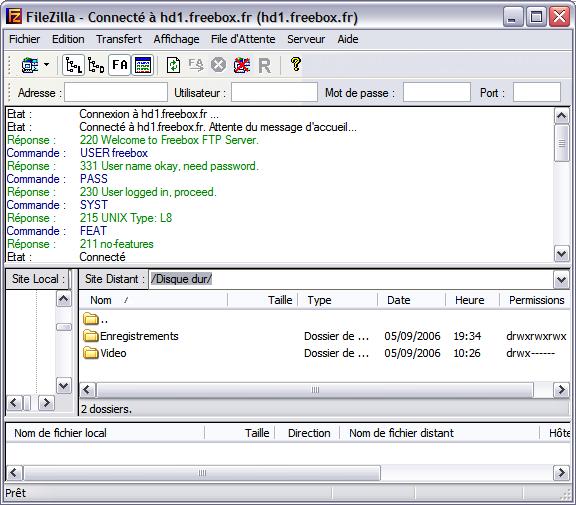
Task: Click the remote list horizontal scrollbar thumb
Action: 315,390
